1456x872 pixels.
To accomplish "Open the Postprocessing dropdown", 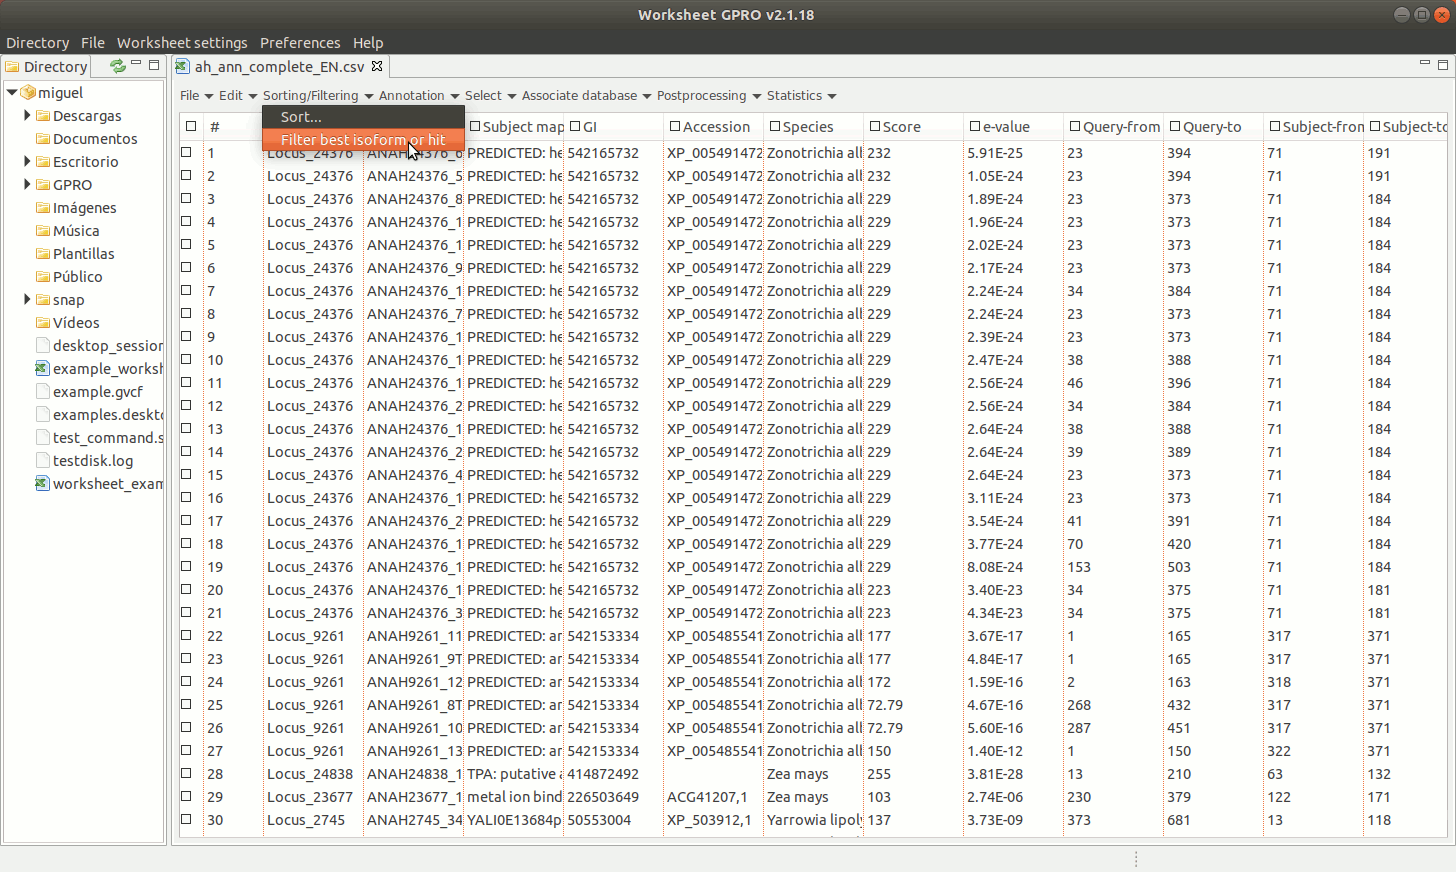I will 708,96.
